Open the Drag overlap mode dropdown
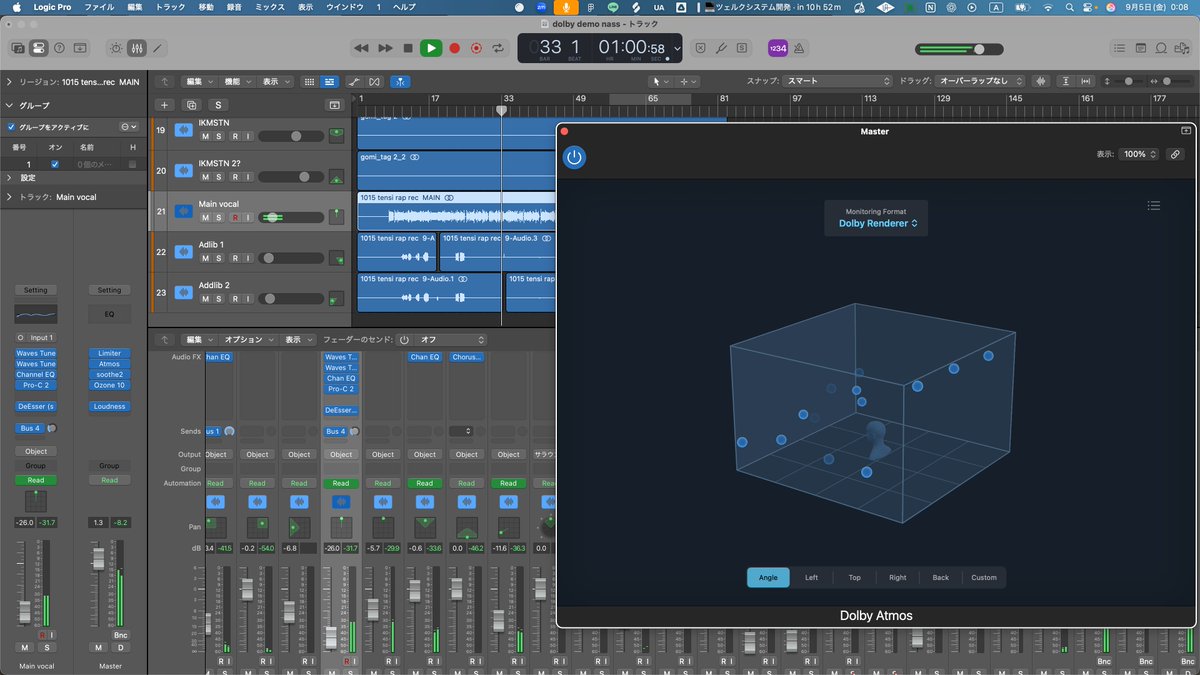Image resolution: width=1200 pixels, height=675 pixels. (981, 81)
